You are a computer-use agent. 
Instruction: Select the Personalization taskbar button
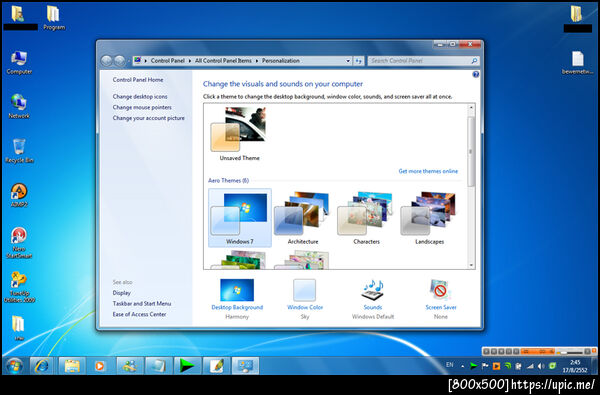tap(245, 366)
